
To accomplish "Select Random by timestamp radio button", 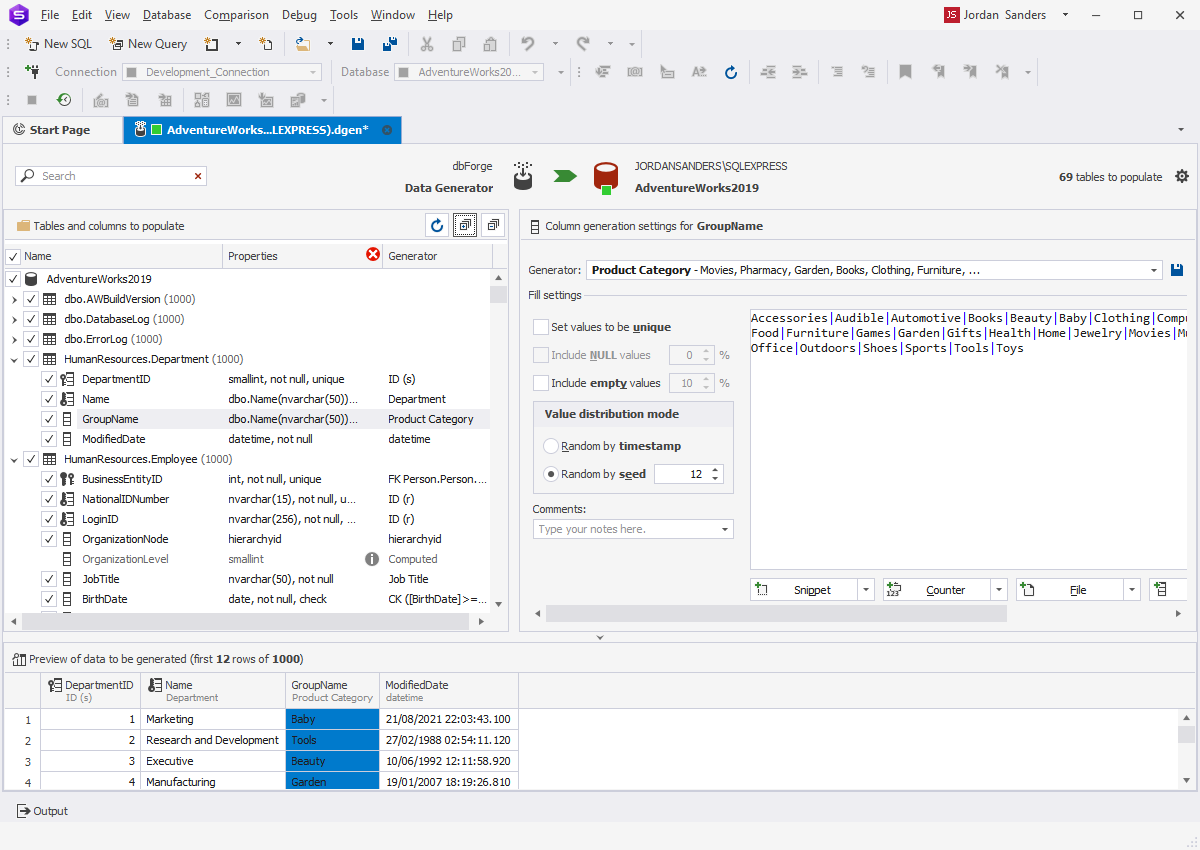I will (551, 446).
